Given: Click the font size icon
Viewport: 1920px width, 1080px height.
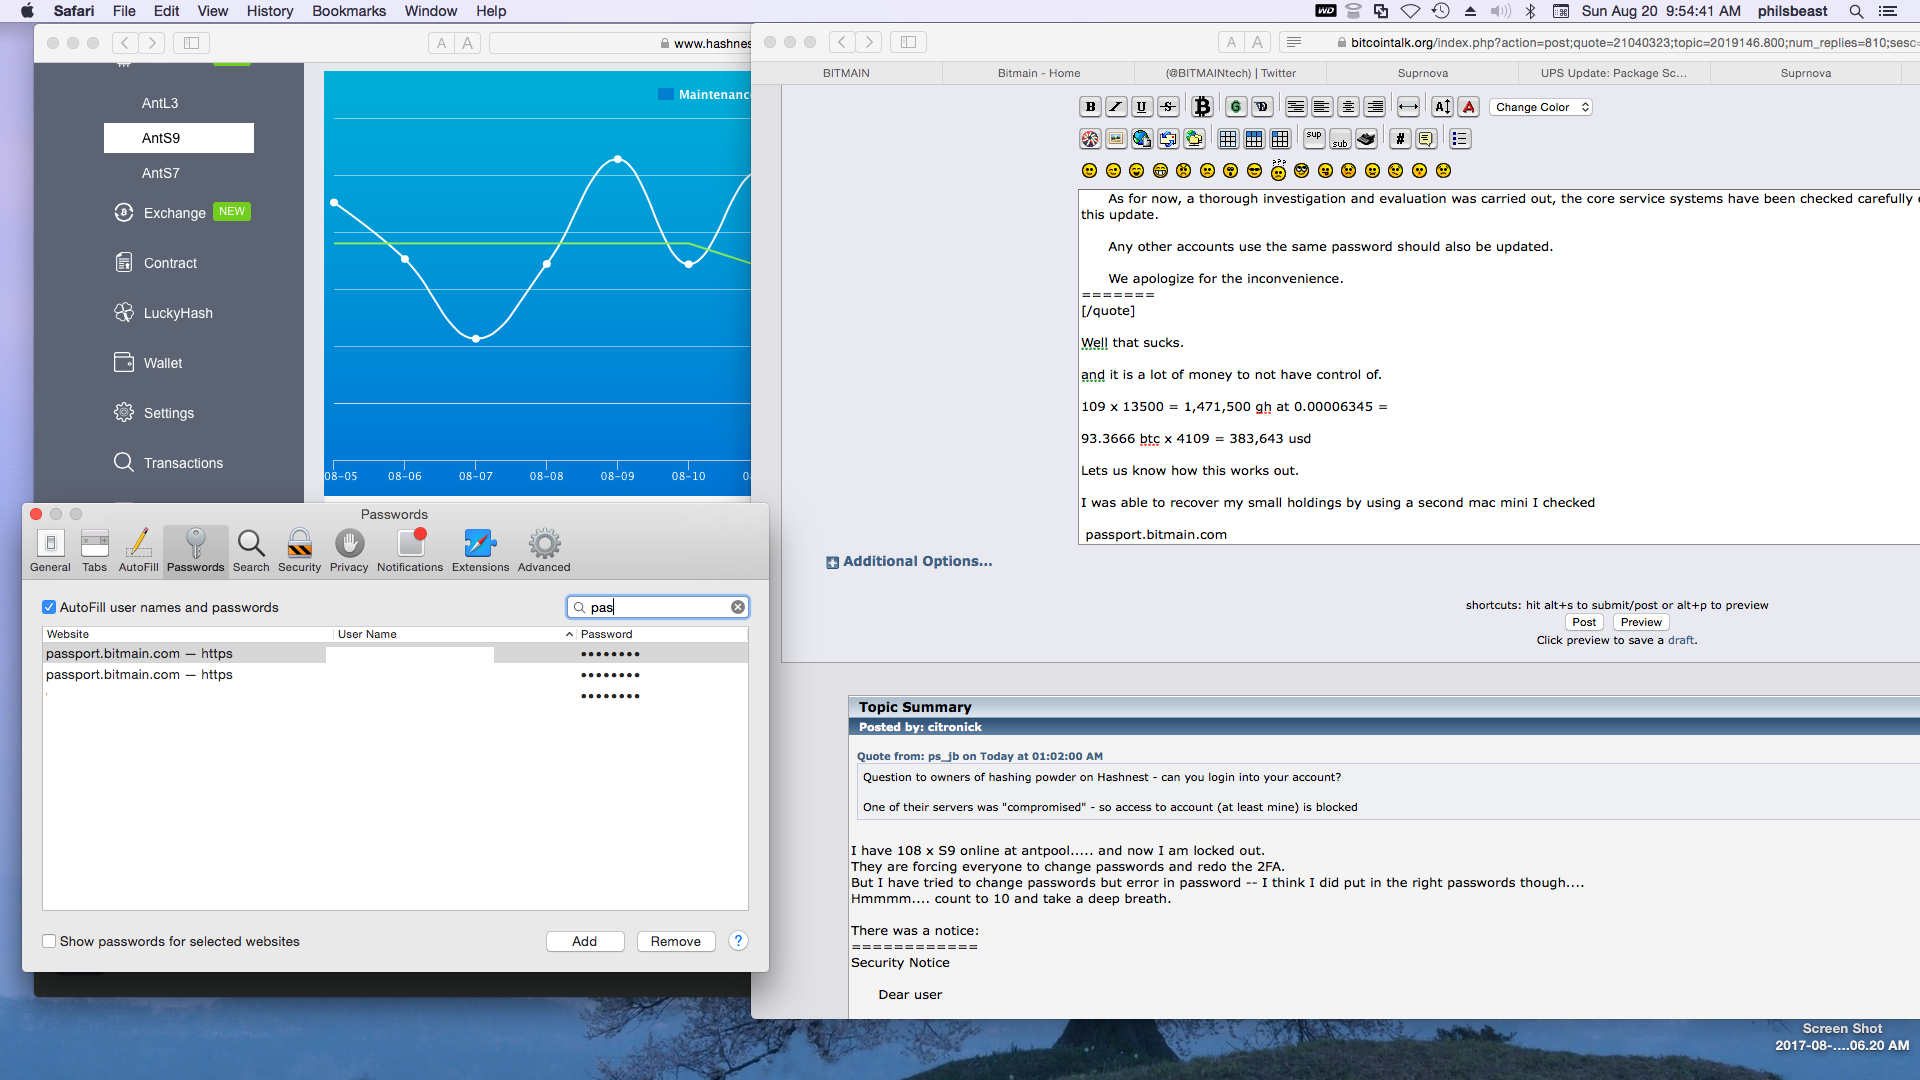Looking at the screenshot, I should click(x=1442, y=107).
